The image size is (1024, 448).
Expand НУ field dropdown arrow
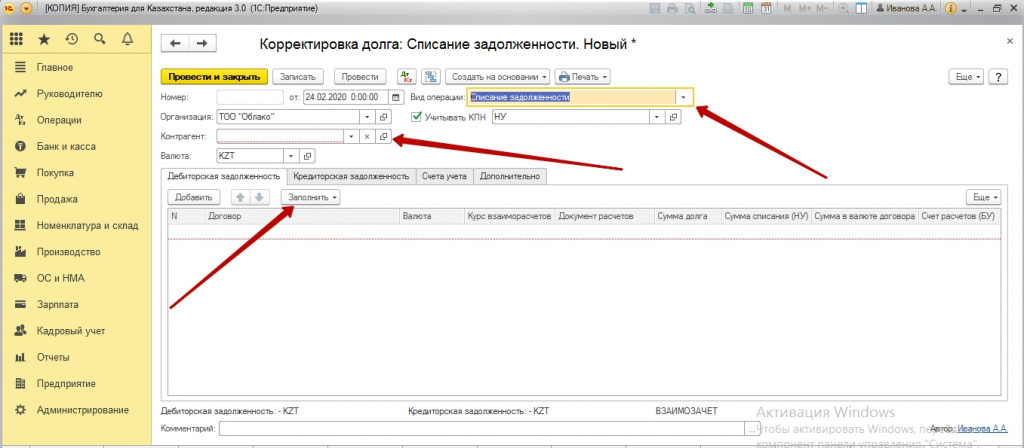tap(657, 117)
